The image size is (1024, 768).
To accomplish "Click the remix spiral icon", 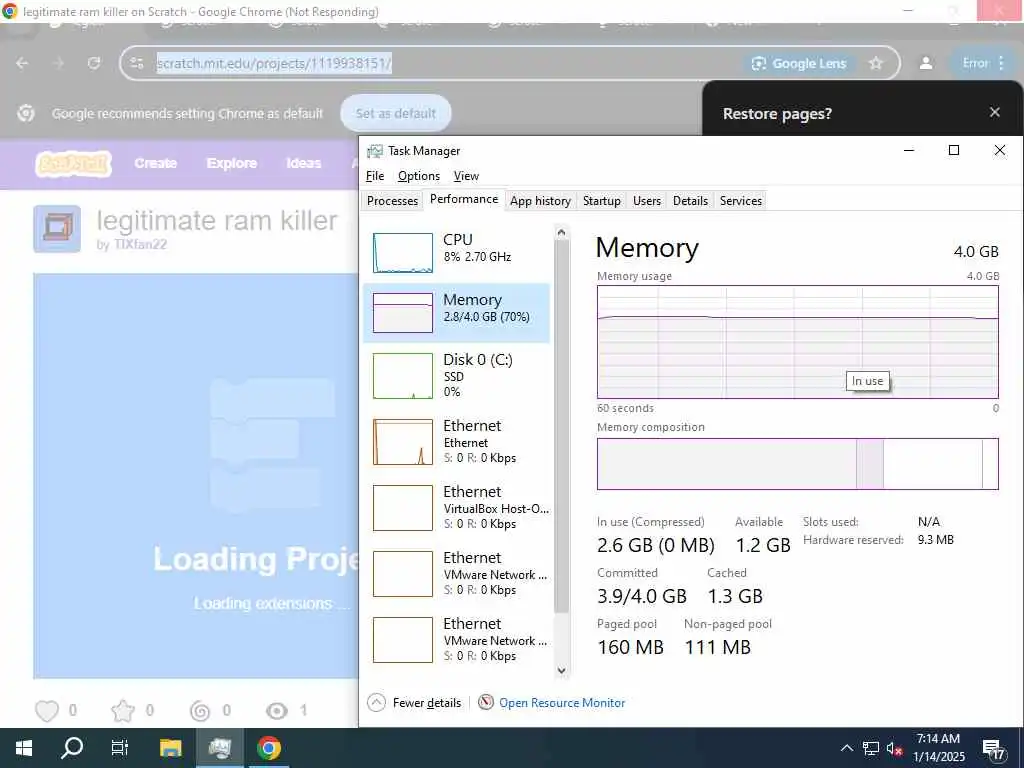I will tap(200, 711).
